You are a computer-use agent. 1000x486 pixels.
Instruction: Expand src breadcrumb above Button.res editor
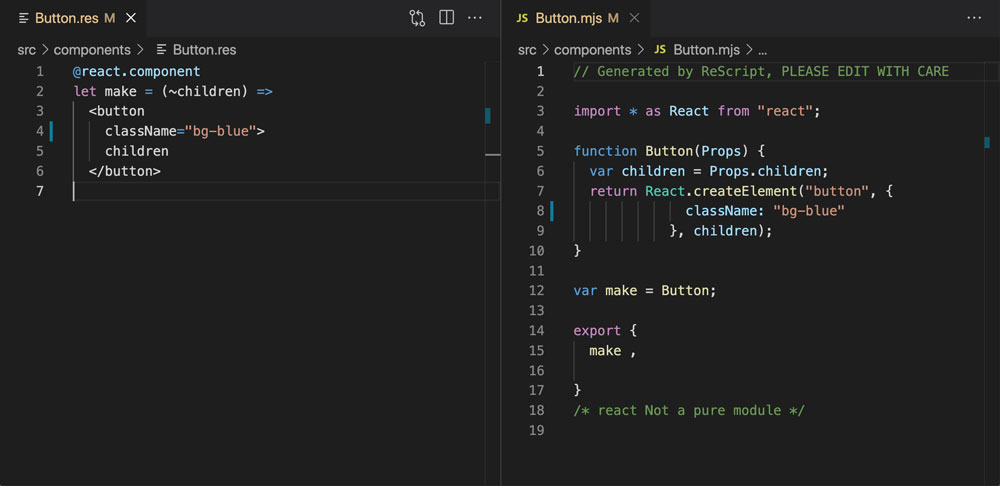[26, 49]
